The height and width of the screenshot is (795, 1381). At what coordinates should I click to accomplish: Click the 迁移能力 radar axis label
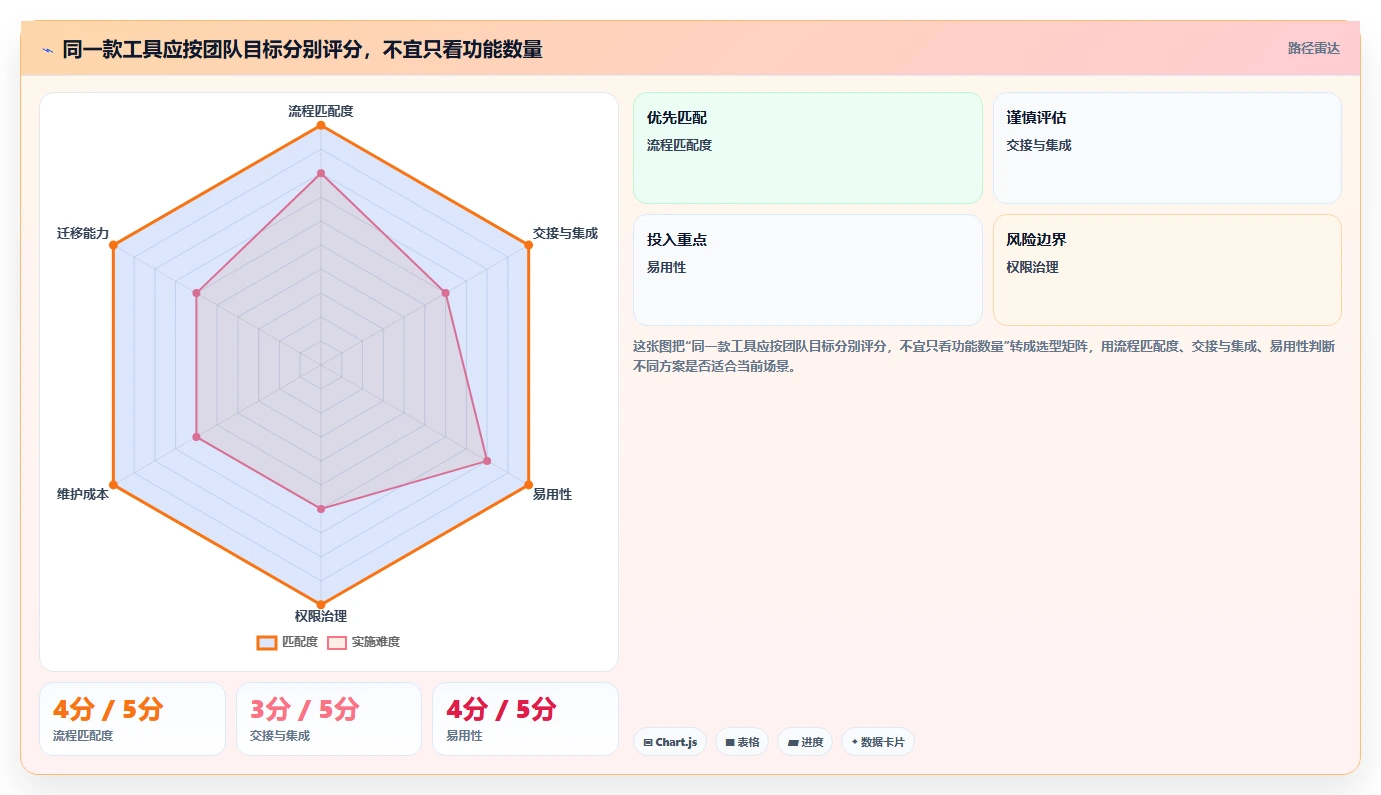83,233
